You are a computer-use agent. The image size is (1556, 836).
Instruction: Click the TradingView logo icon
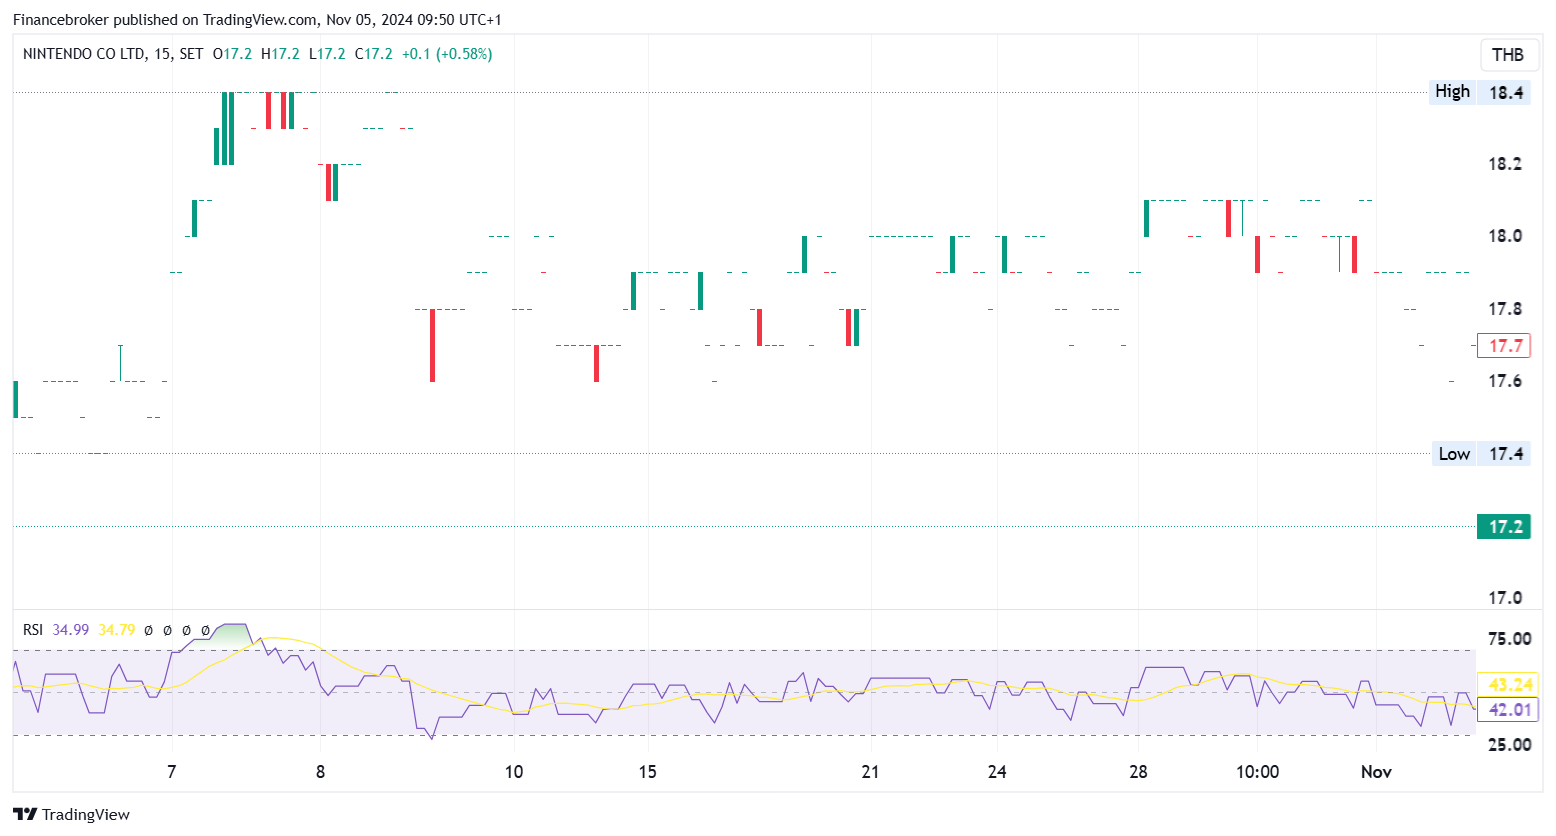click(x=25, y=814)
